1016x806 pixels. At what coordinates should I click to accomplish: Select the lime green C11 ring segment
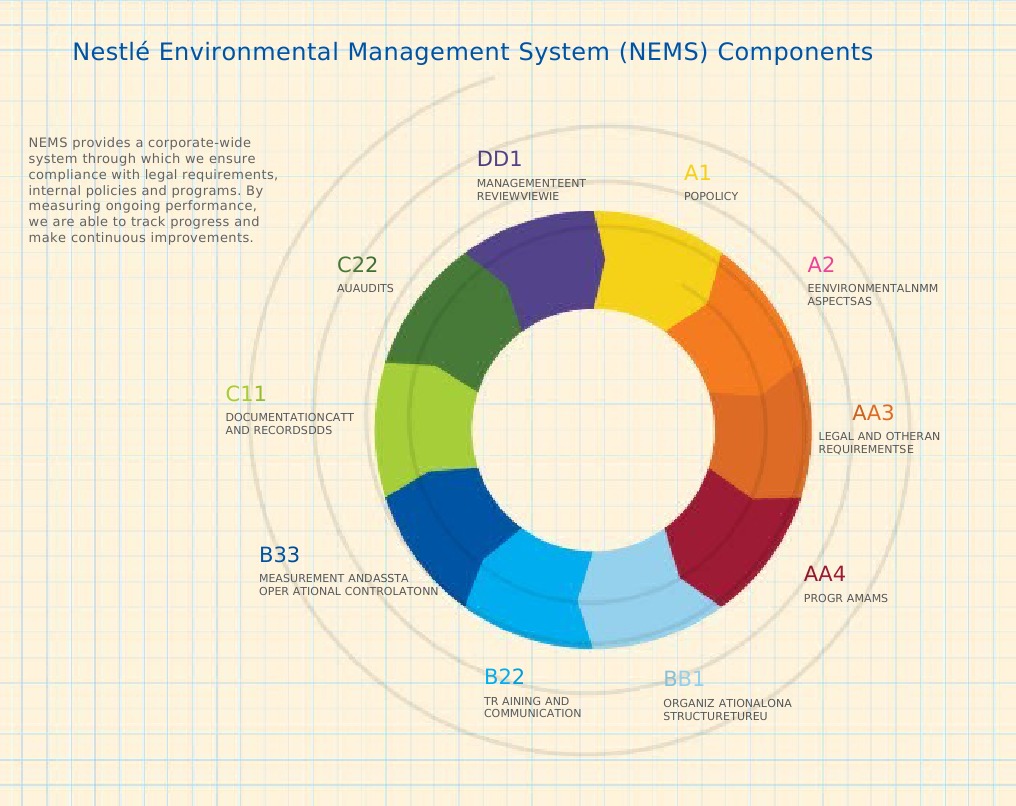(x=424, y=428)
